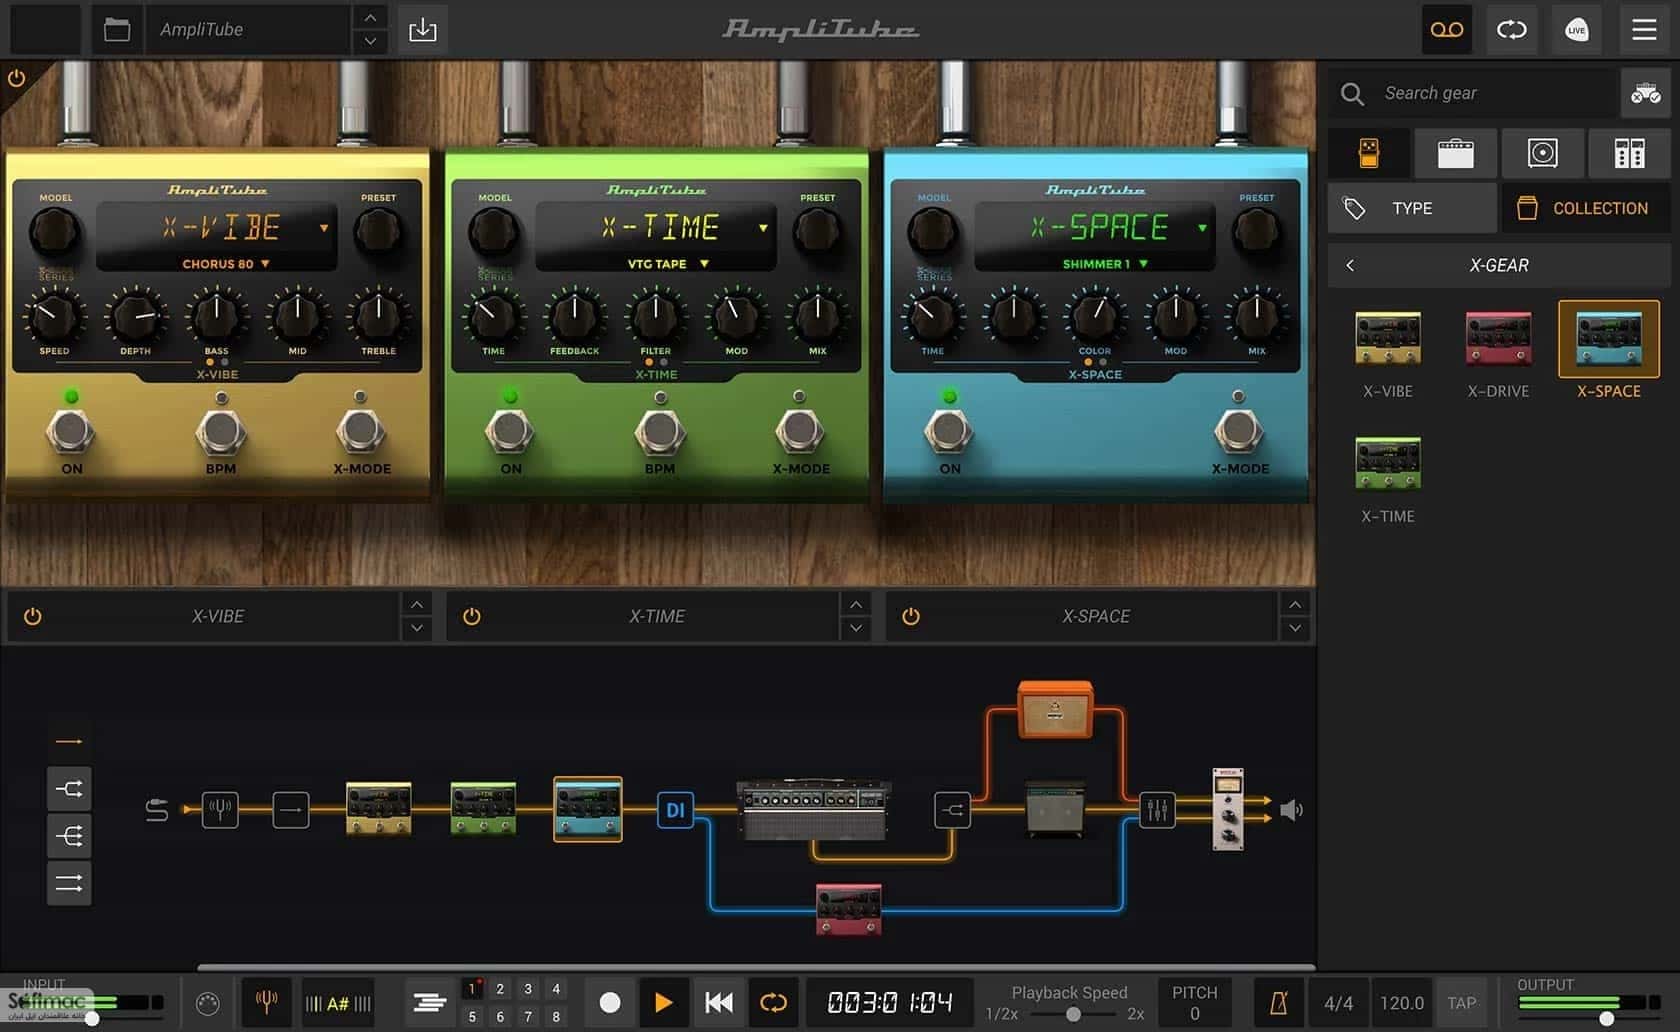
Task: Toggle X-TIME slot power button
Action: (x=472, y=616)
